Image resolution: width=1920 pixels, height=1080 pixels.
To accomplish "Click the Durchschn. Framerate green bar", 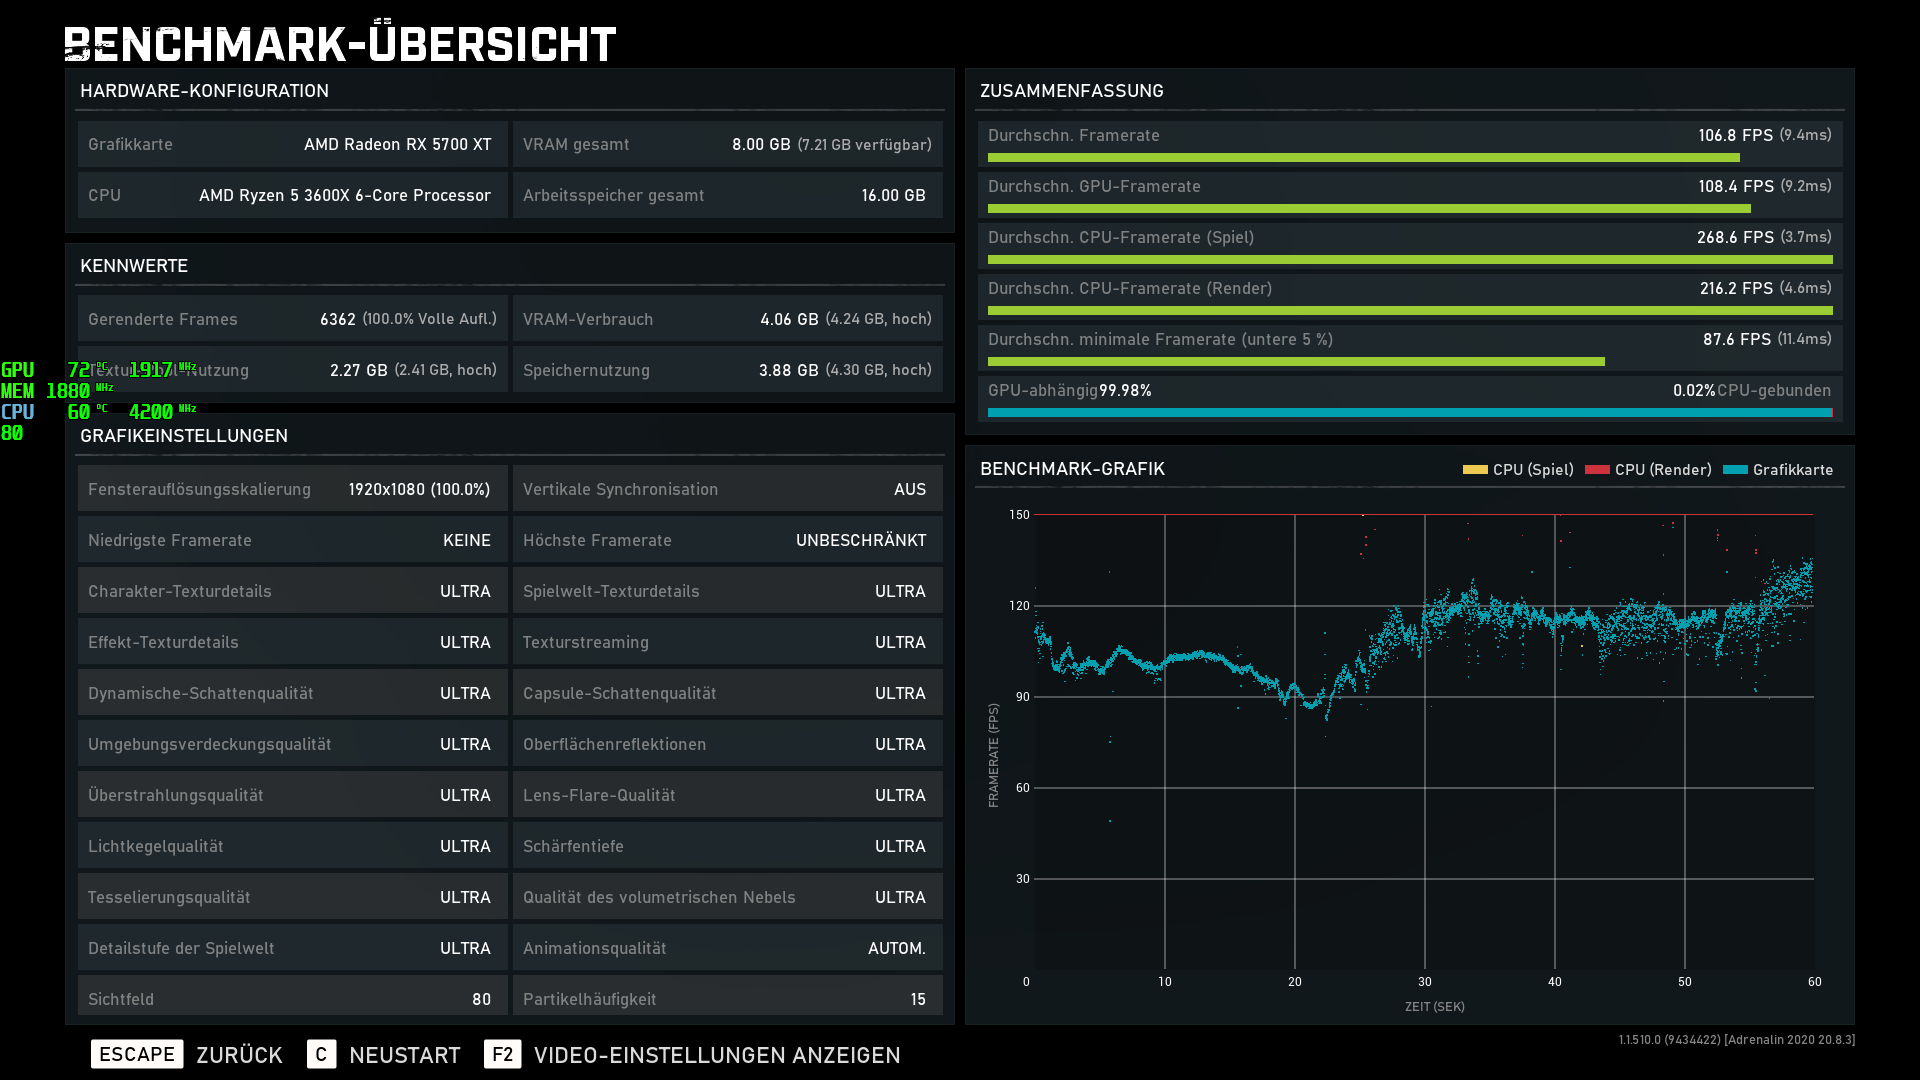I will 1363,158.
